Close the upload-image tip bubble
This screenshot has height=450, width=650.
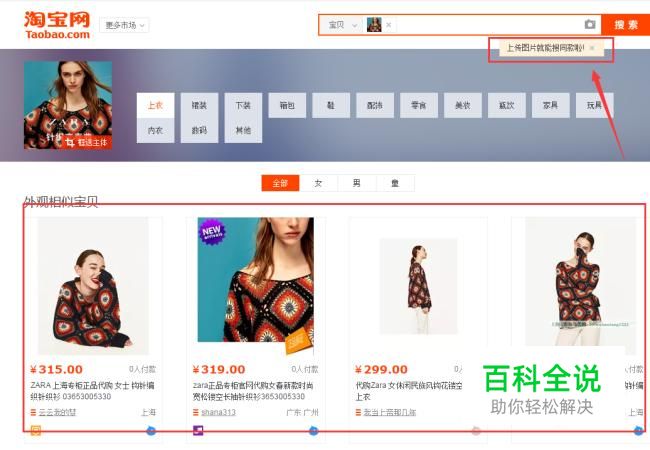point(592,48)
